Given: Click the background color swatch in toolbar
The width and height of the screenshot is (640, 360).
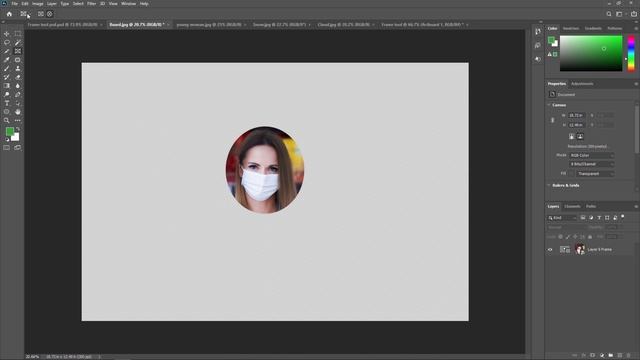Looking at the screenshot, I should 16,138.
